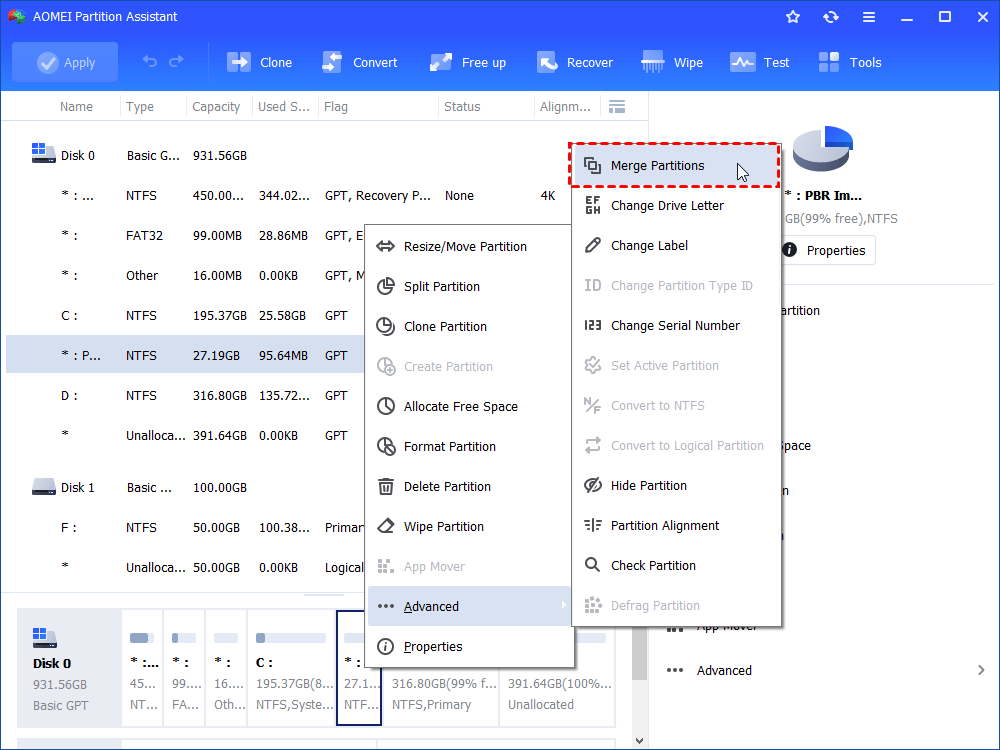Choose Delete Partition
The height and width of the screenshot is (750, 1000).
point(469,487)
